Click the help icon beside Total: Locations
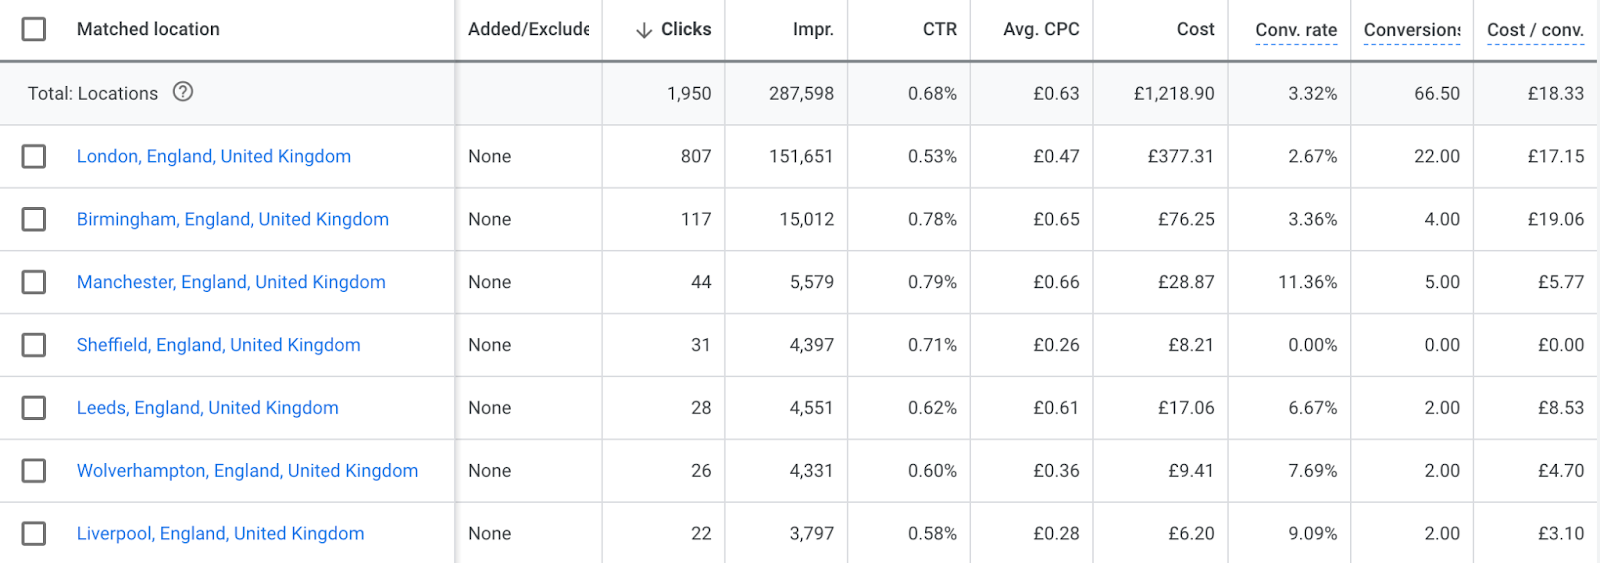 183,92
